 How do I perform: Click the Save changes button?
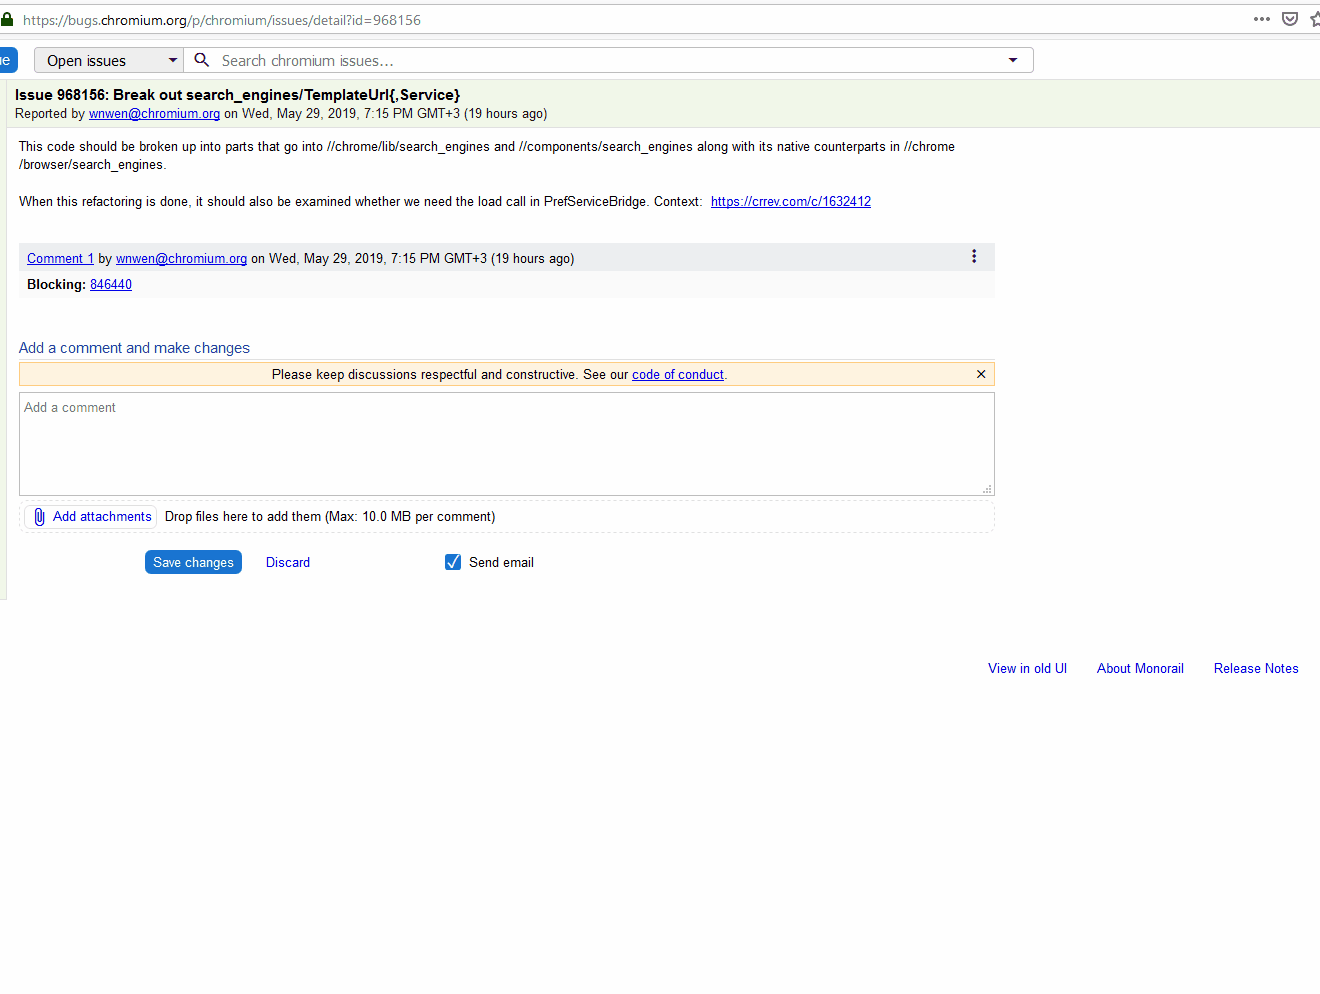click(x=193, y=562)
